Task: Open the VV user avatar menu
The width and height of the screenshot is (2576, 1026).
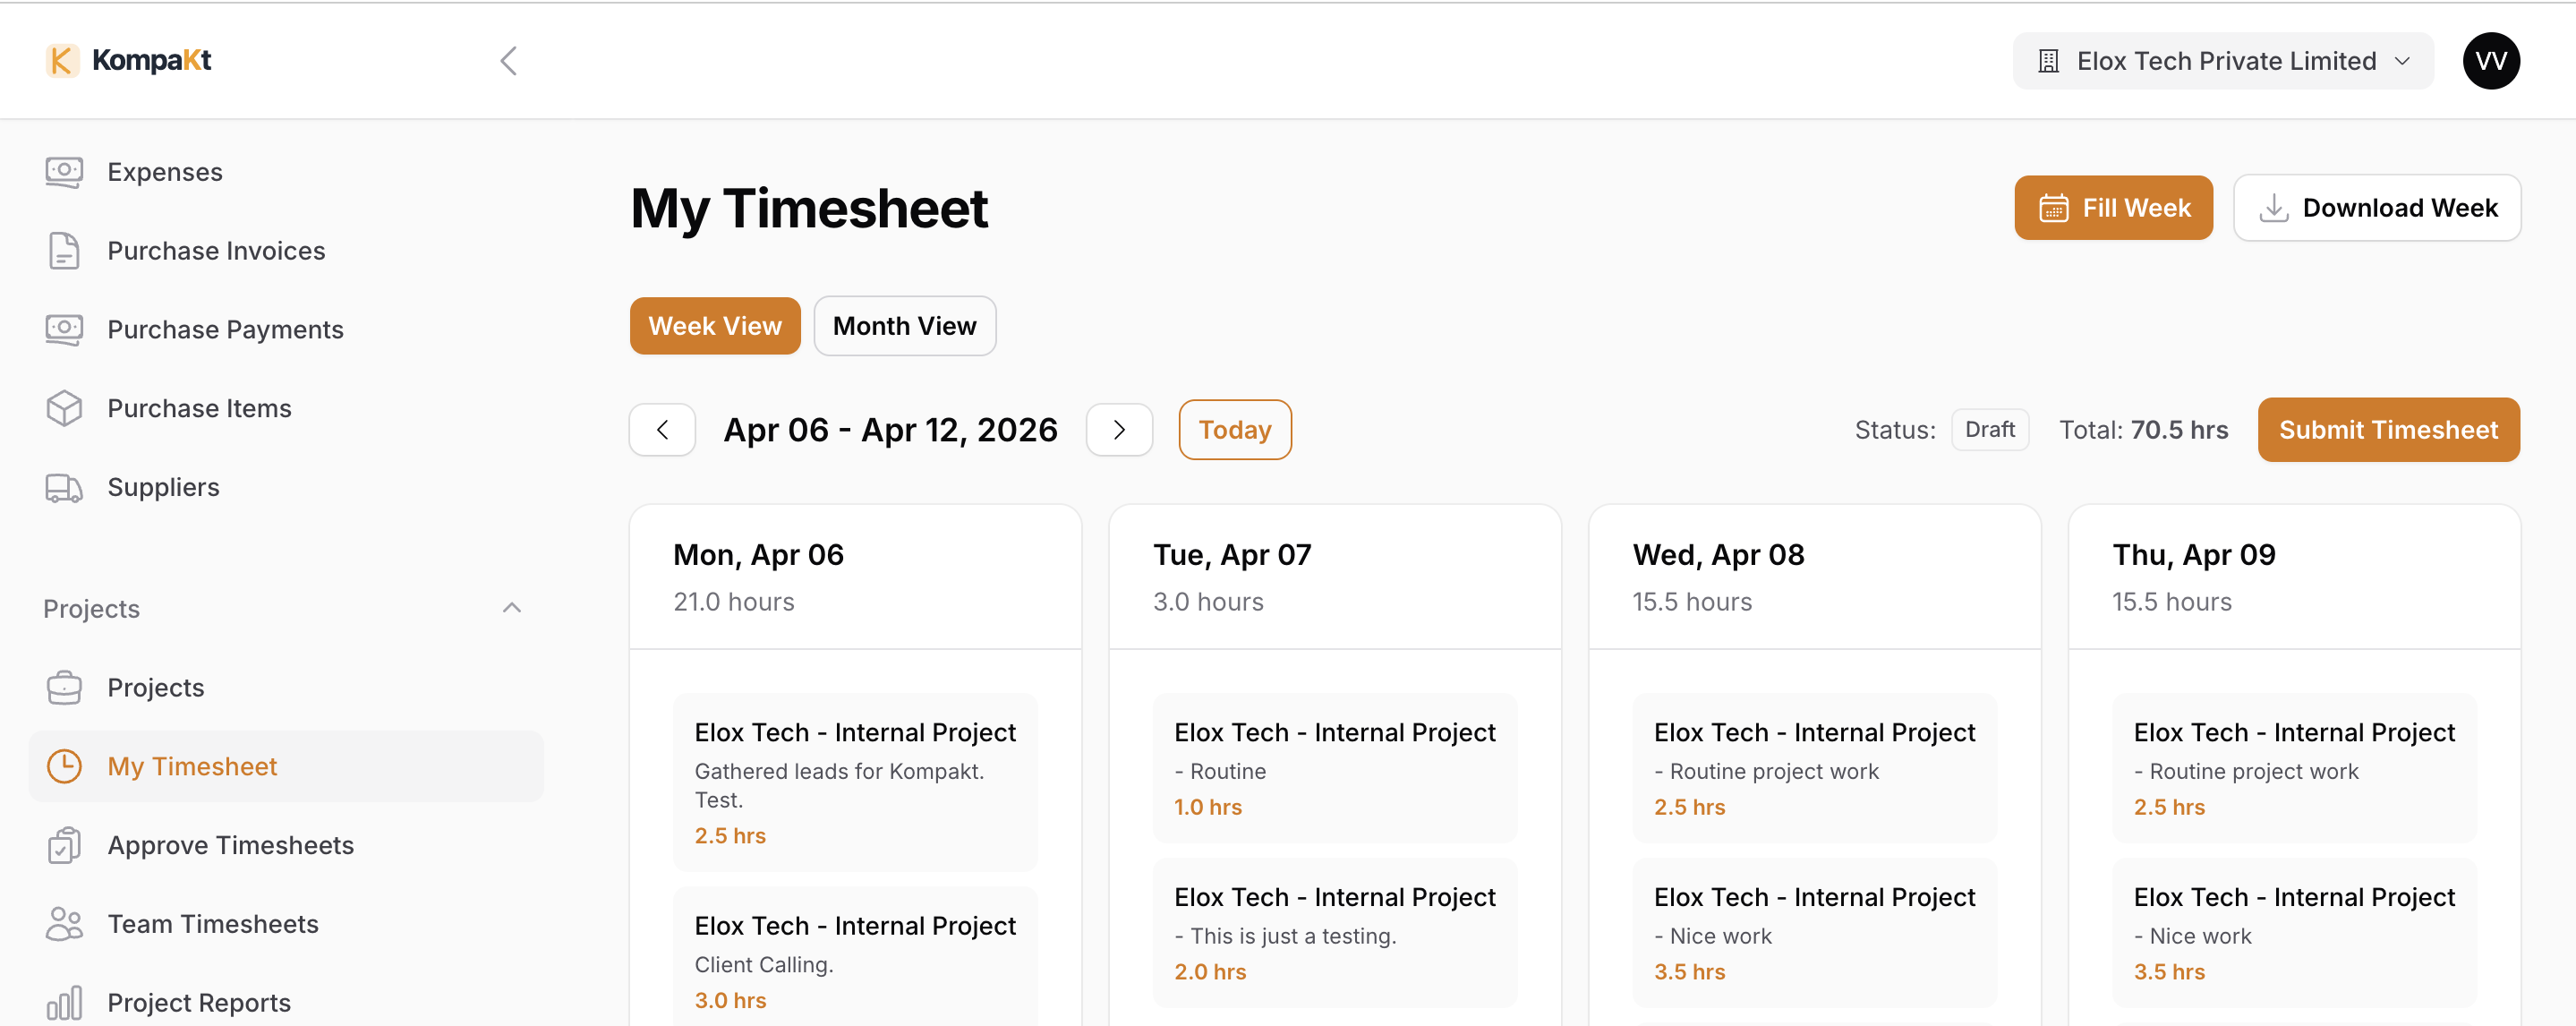Action: [x=2491, y=61]
